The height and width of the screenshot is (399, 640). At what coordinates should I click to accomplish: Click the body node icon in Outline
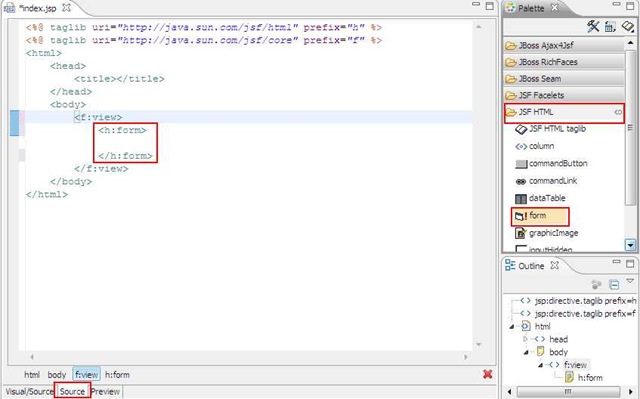point(540,351)
